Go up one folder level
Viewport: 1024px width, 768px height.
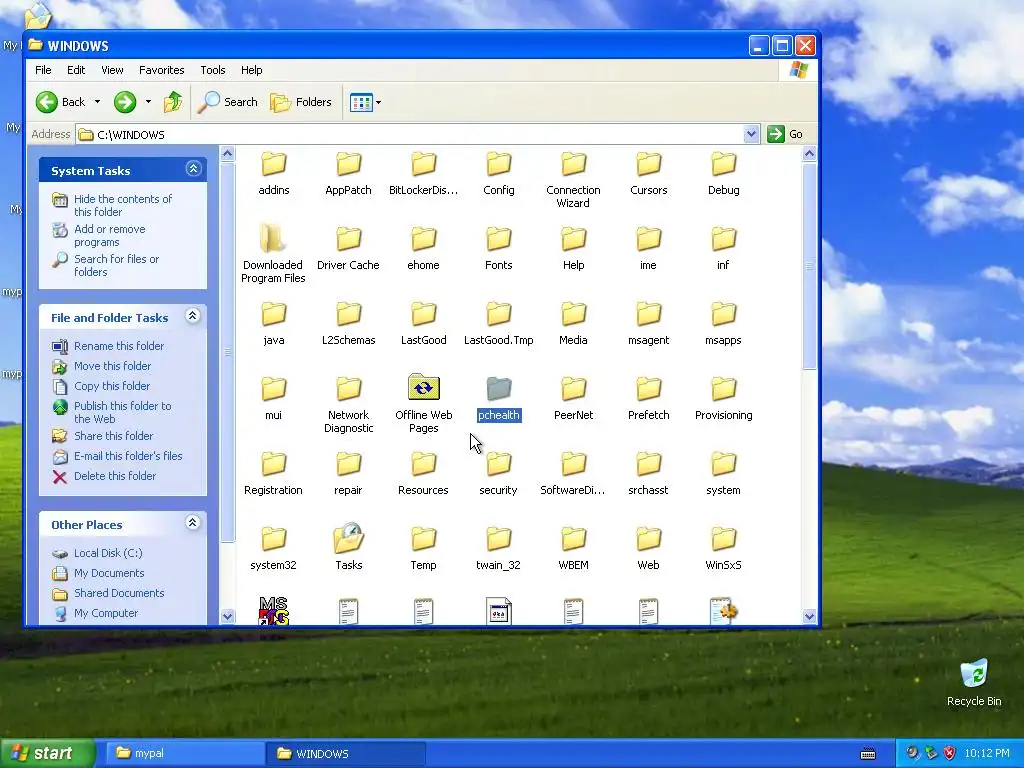coord(173,102)
